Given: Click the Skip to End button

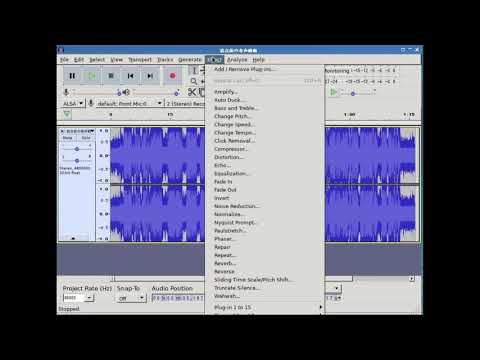Looking at the screenshot, I should [x=150, y=76].
